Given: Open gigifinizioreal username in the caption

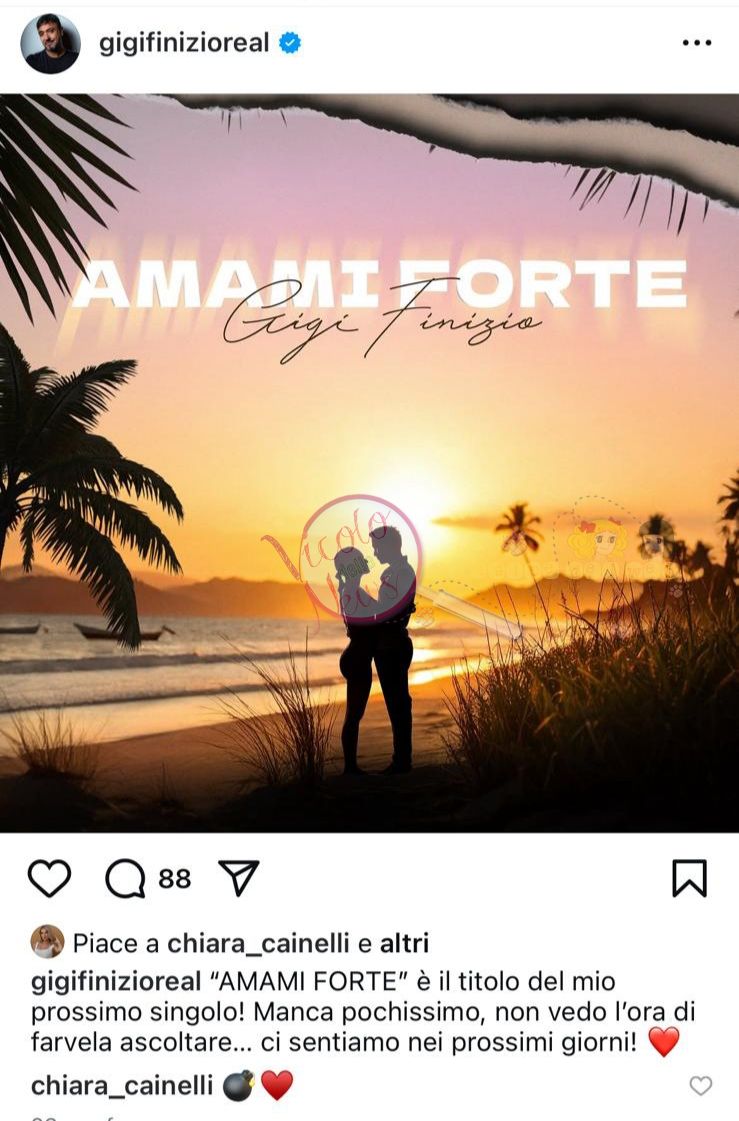Looking at the screenshot, I should tap(116, 982).
